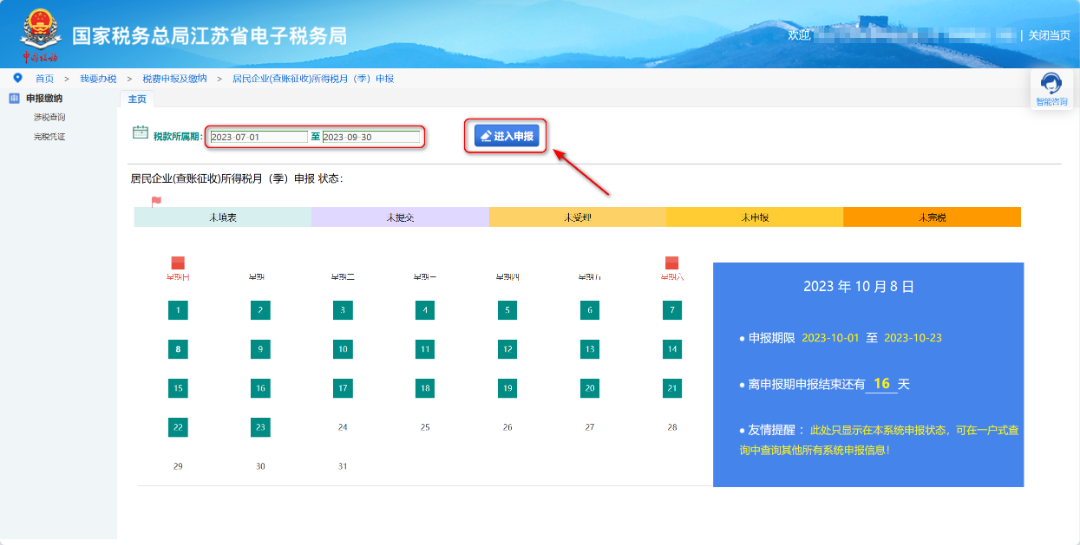Click calendar day 29

[x=178, y=466]
